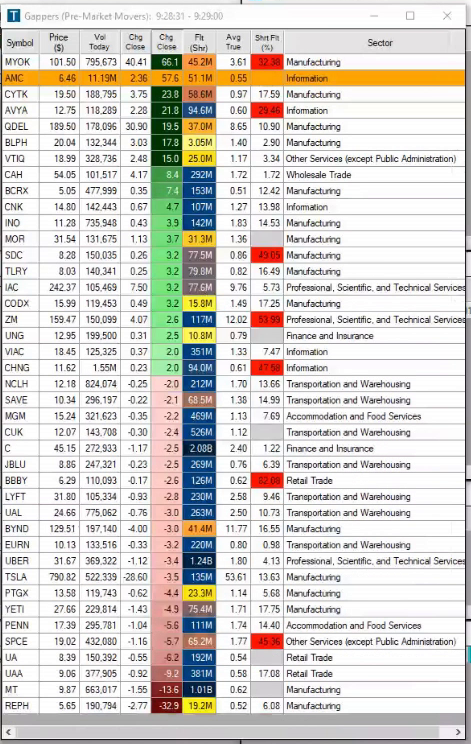
Task: Minimize the Gappers window
Action: pyautogui.click(x=374, y=16)
